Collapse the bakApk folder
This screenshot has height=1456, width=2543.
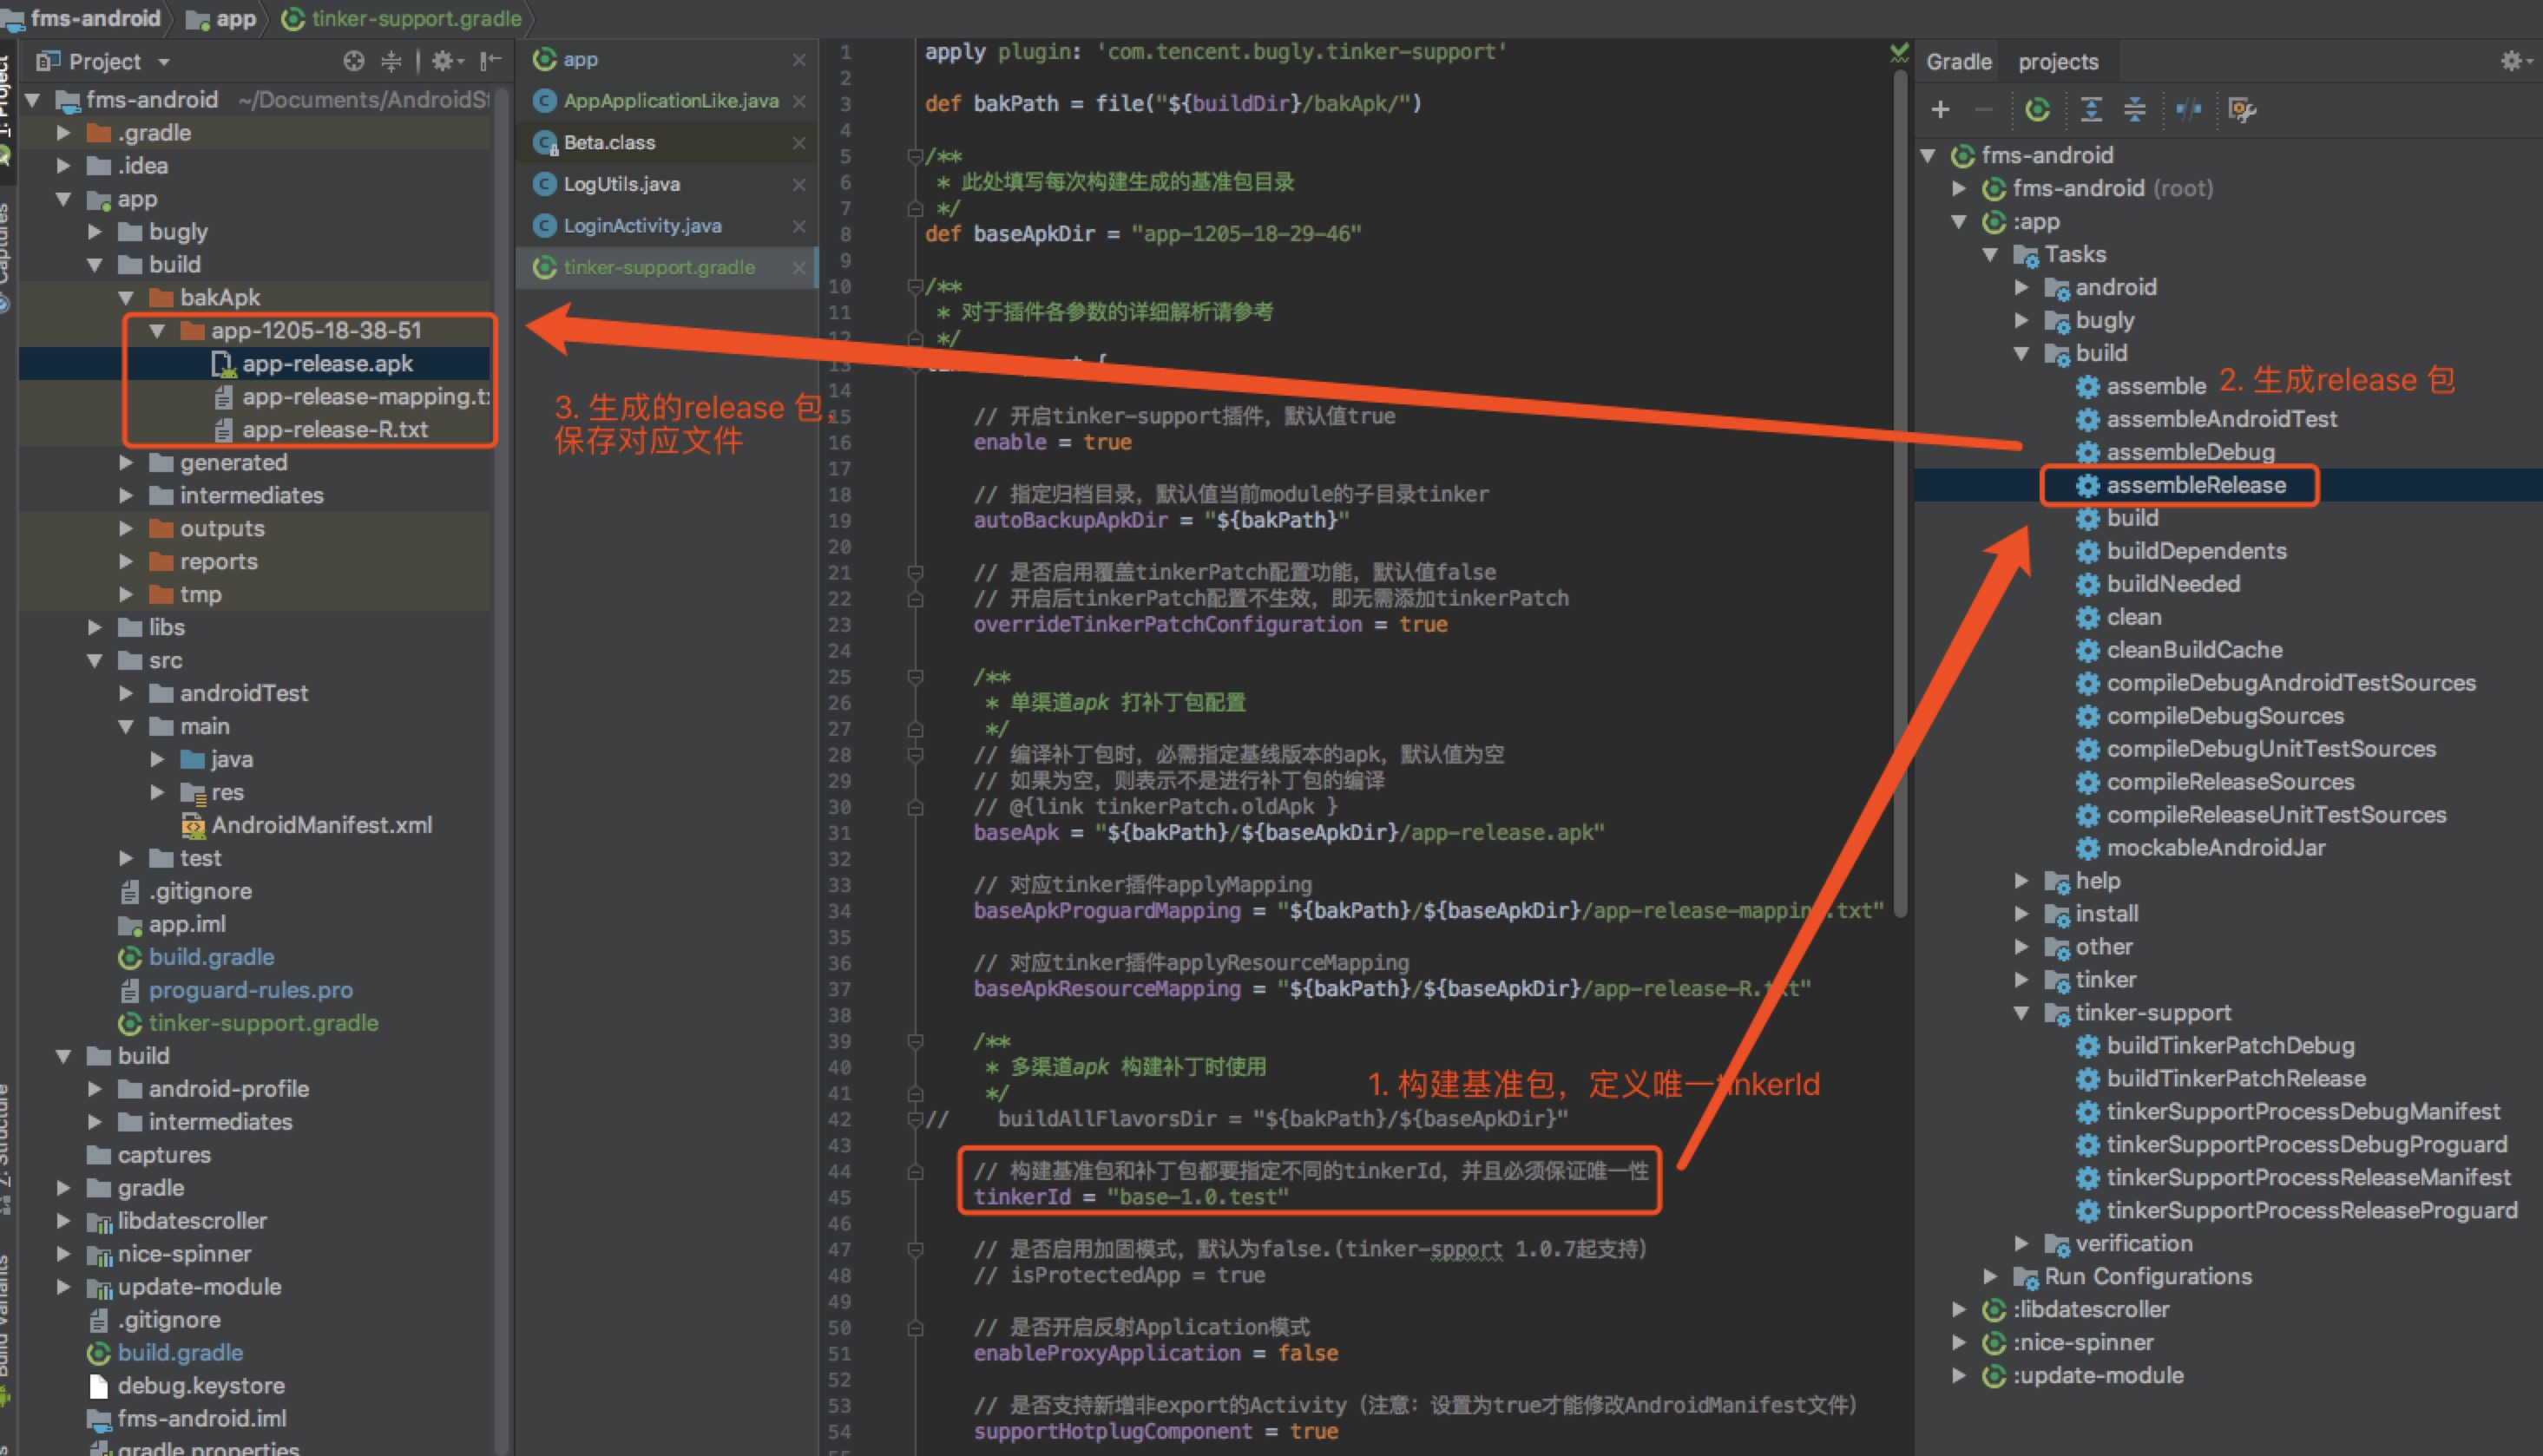pos(126,297)
